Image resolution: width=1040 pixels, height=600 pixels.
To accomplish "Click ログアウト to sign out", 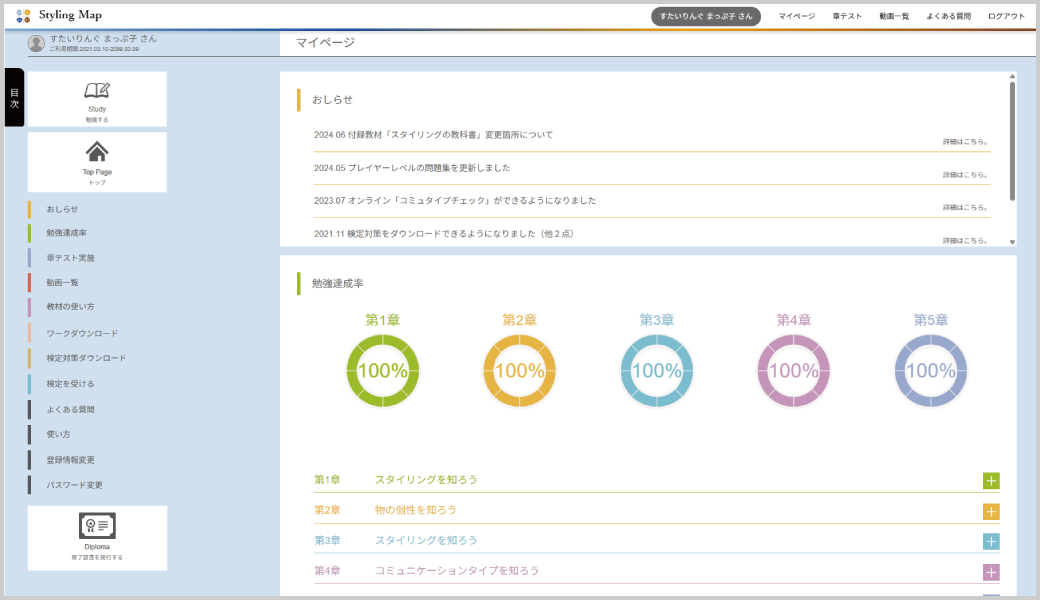I will pos(1005,16).
